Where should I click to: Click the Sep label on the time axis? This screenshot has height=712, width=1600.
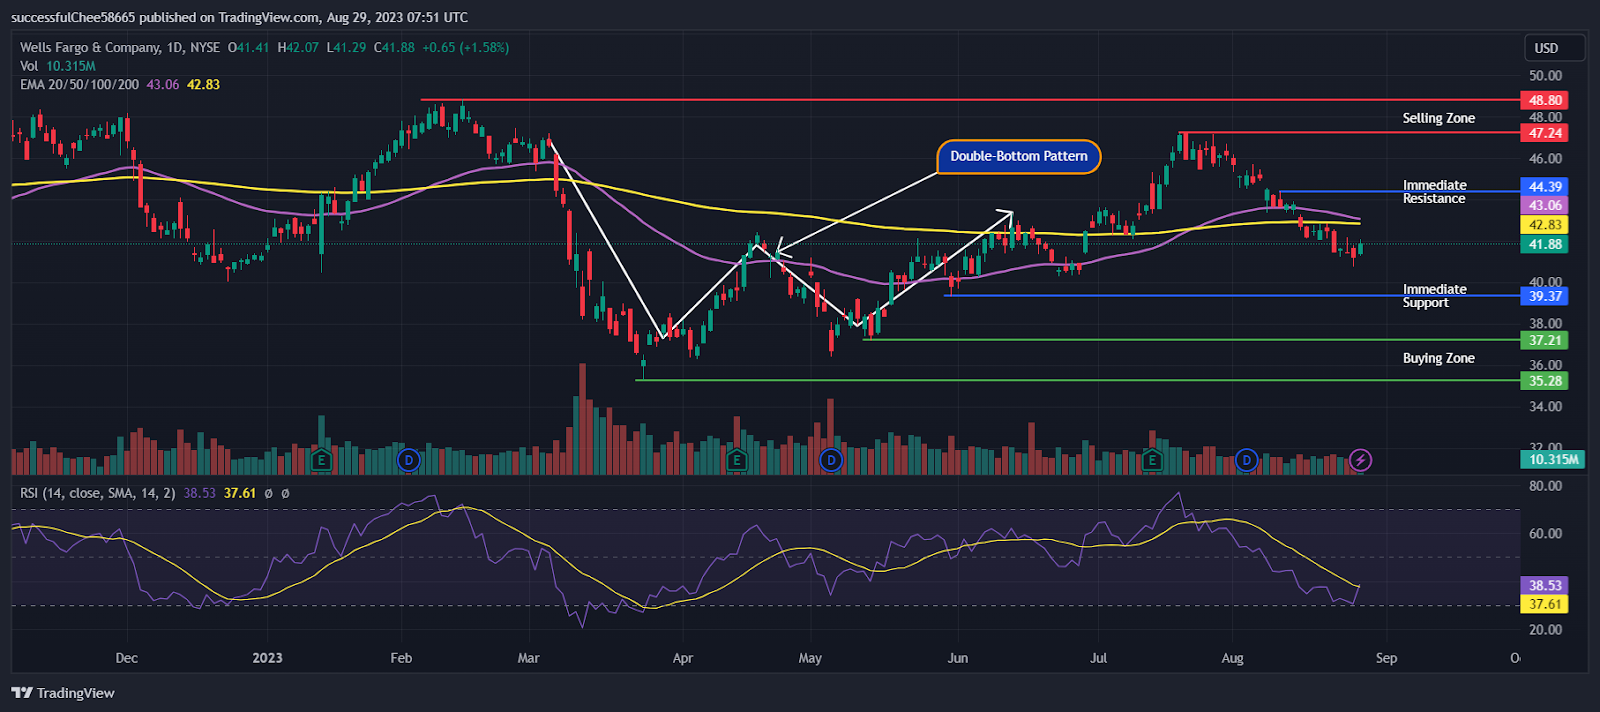click(1386, 658)
